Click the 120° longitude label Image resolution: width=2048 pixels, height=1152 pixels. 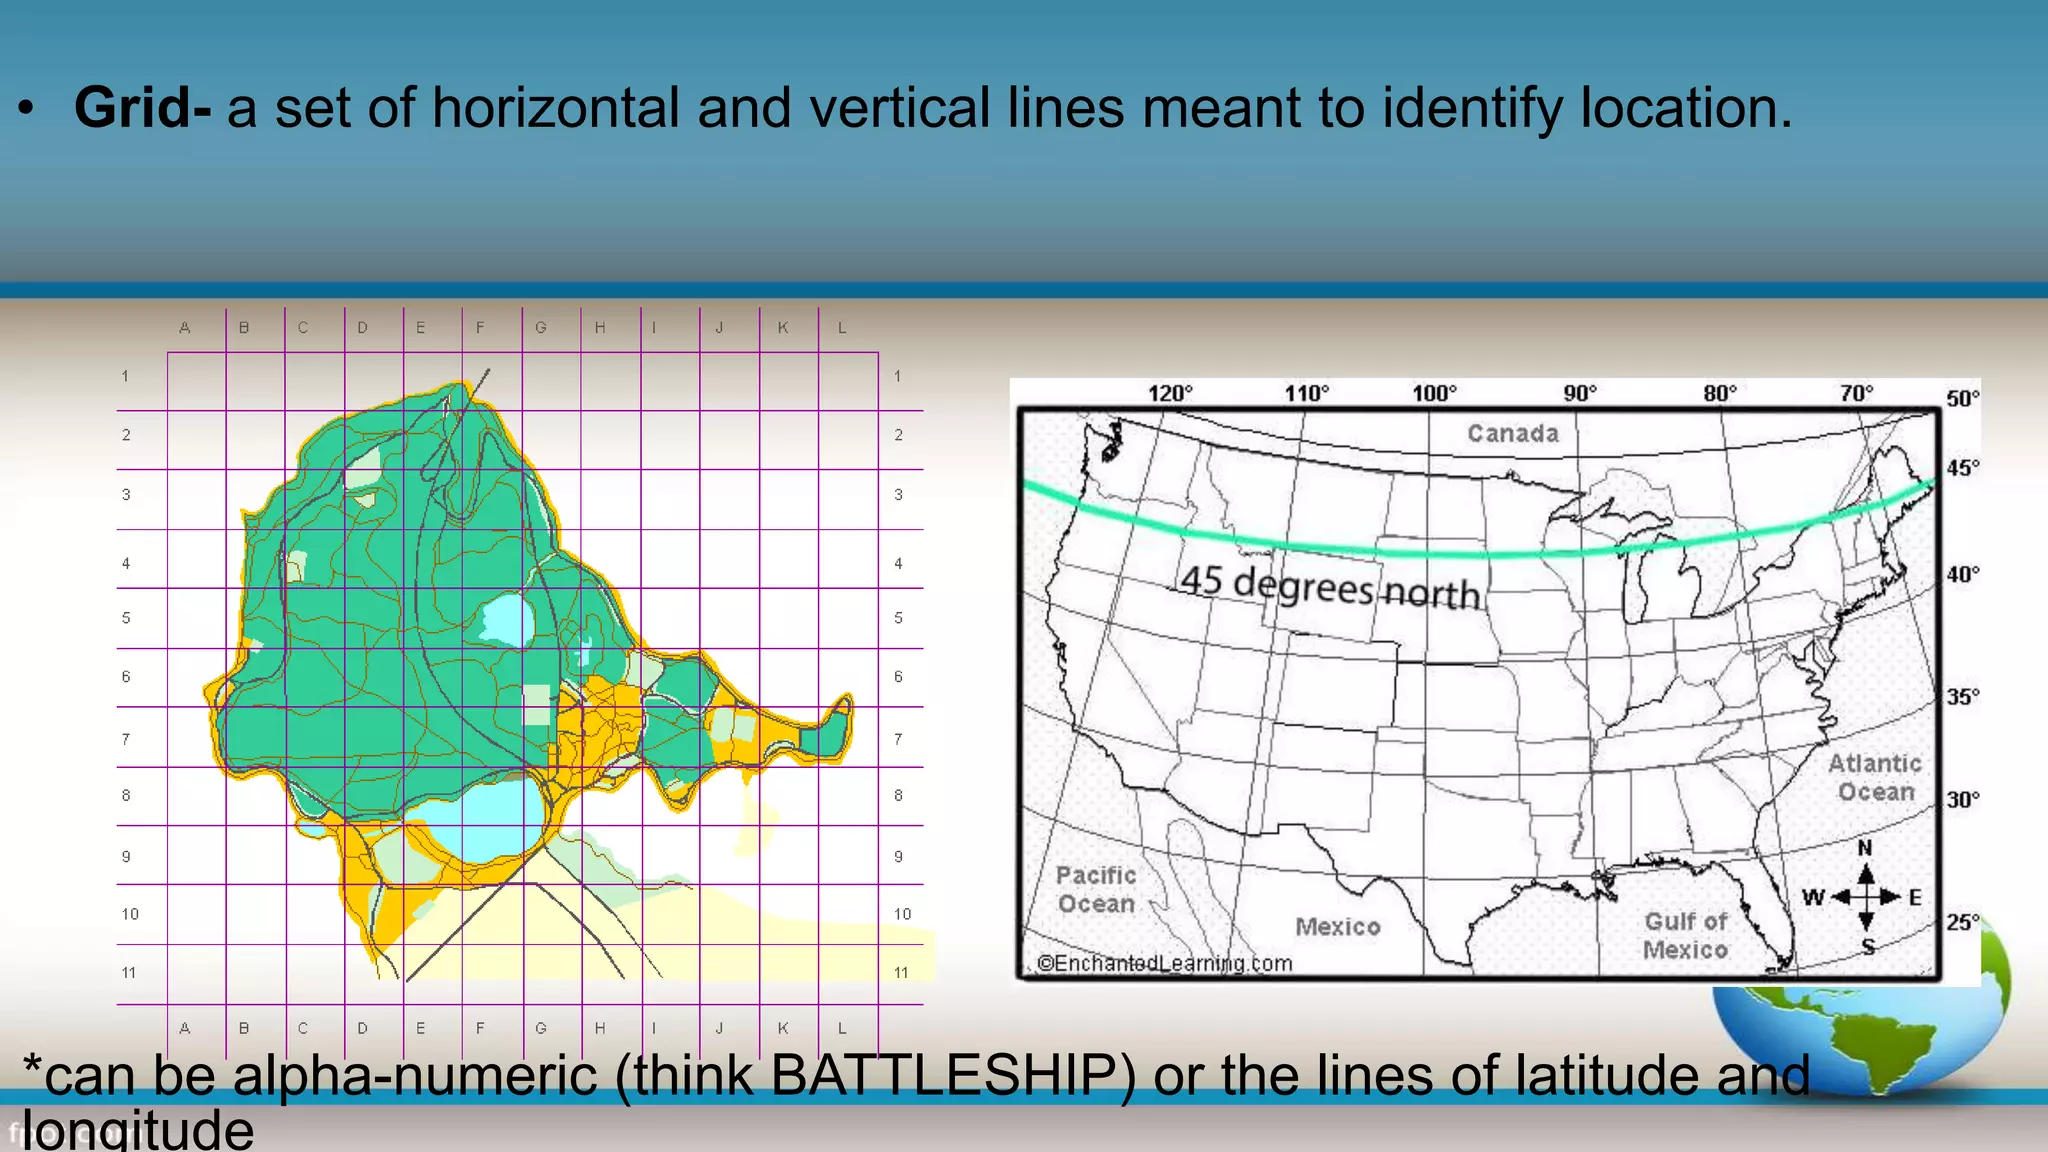point(1169,393)
